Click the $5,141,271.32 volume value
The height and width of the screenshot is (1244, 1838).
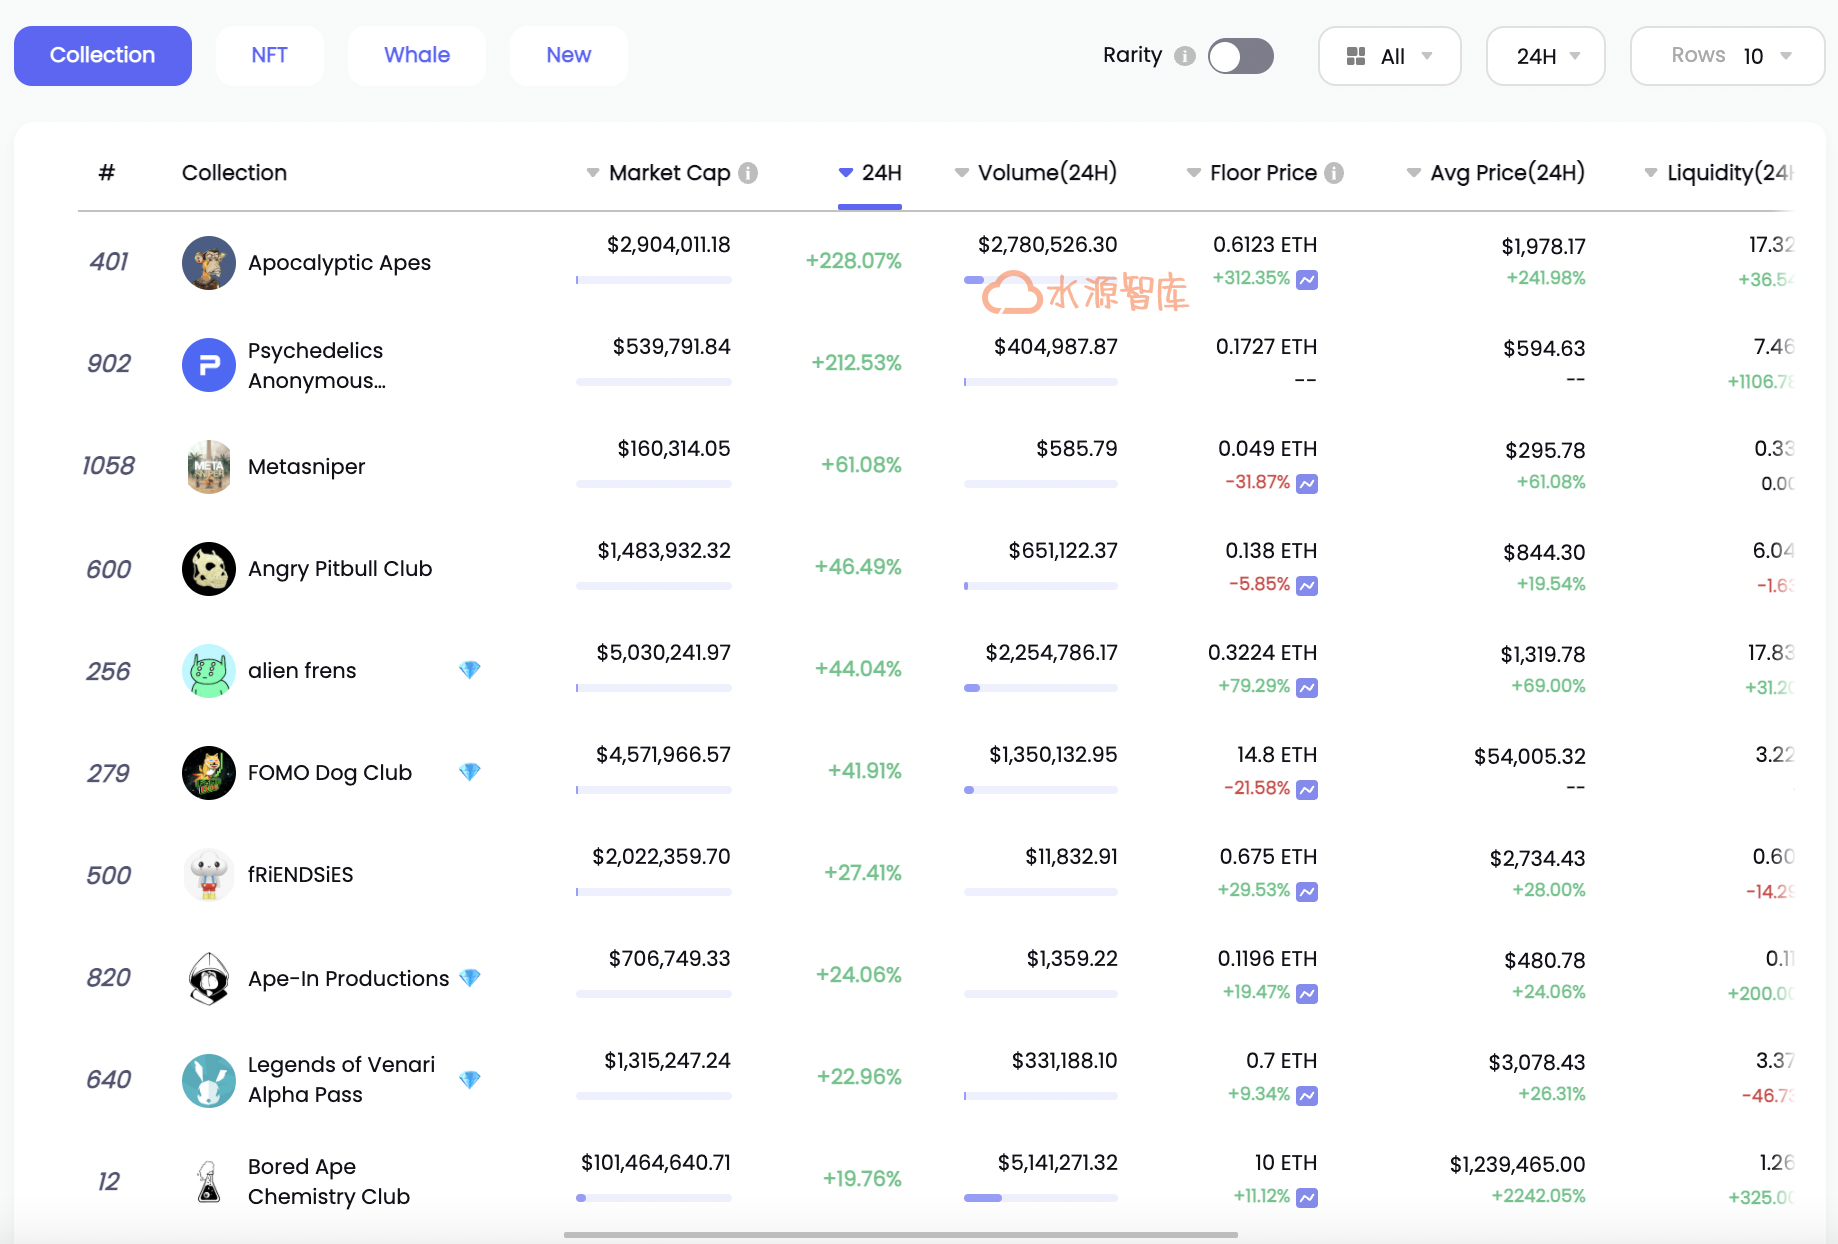pos(1057,1163)
